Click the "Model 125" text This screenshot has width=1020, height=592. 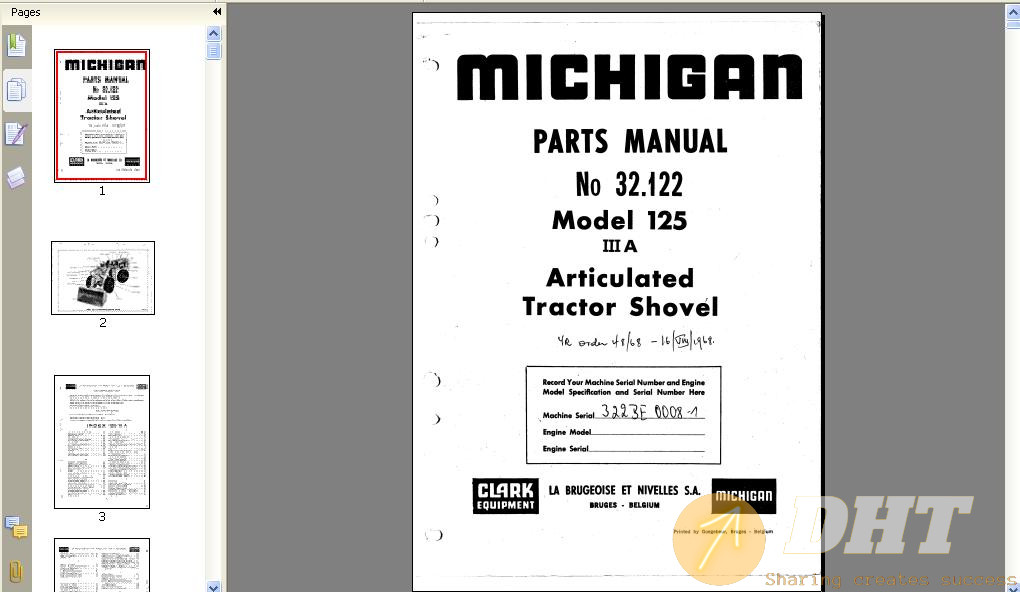coord(619,221)
